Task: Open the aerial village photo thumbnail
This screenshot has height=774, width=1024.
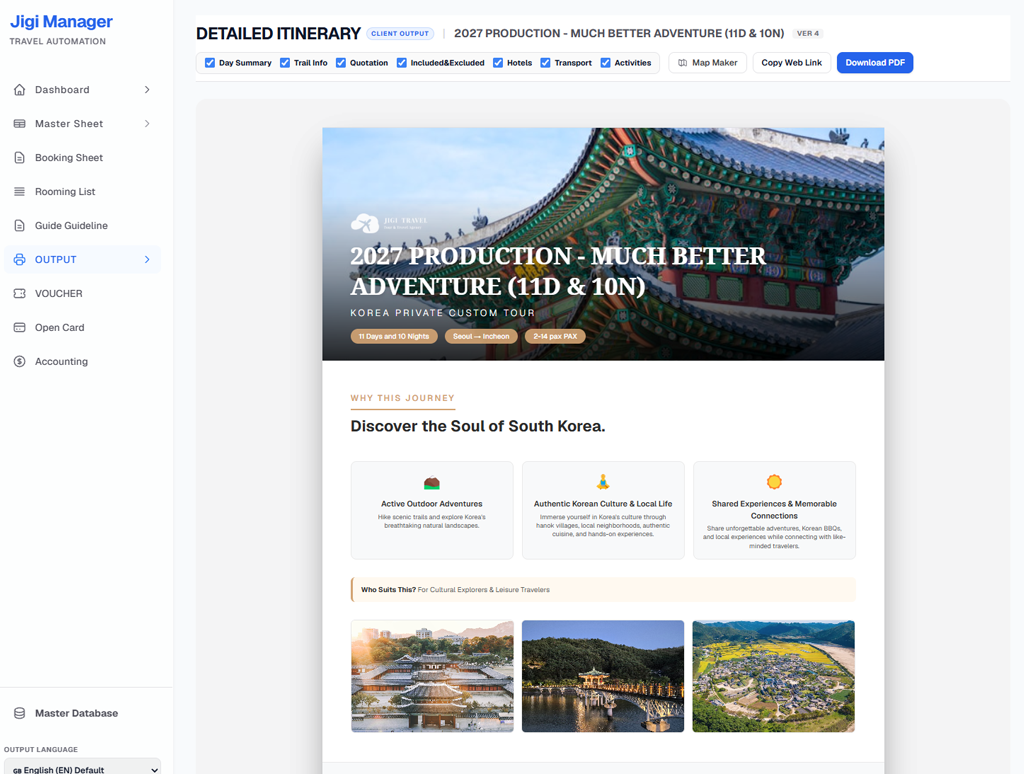Action: pos(774,676)
